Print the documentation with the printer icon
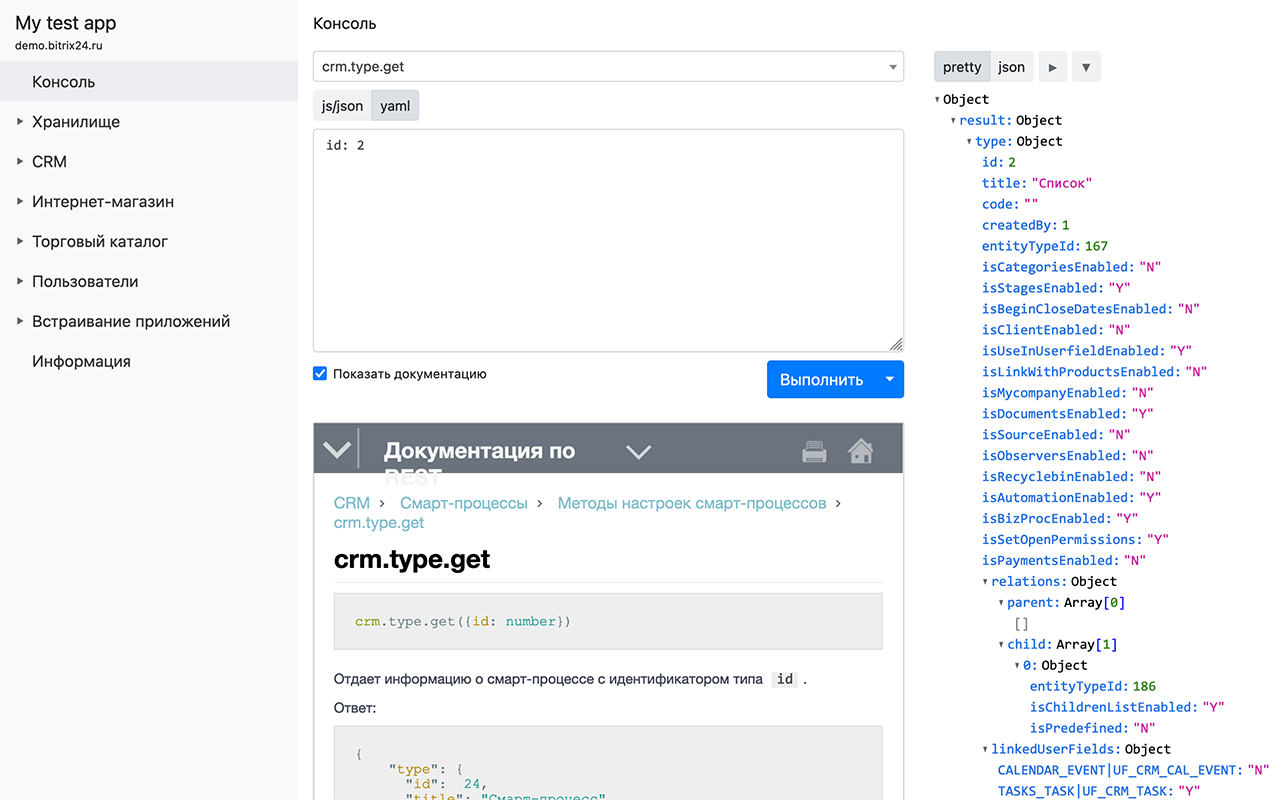 click(x=814, y=452)
